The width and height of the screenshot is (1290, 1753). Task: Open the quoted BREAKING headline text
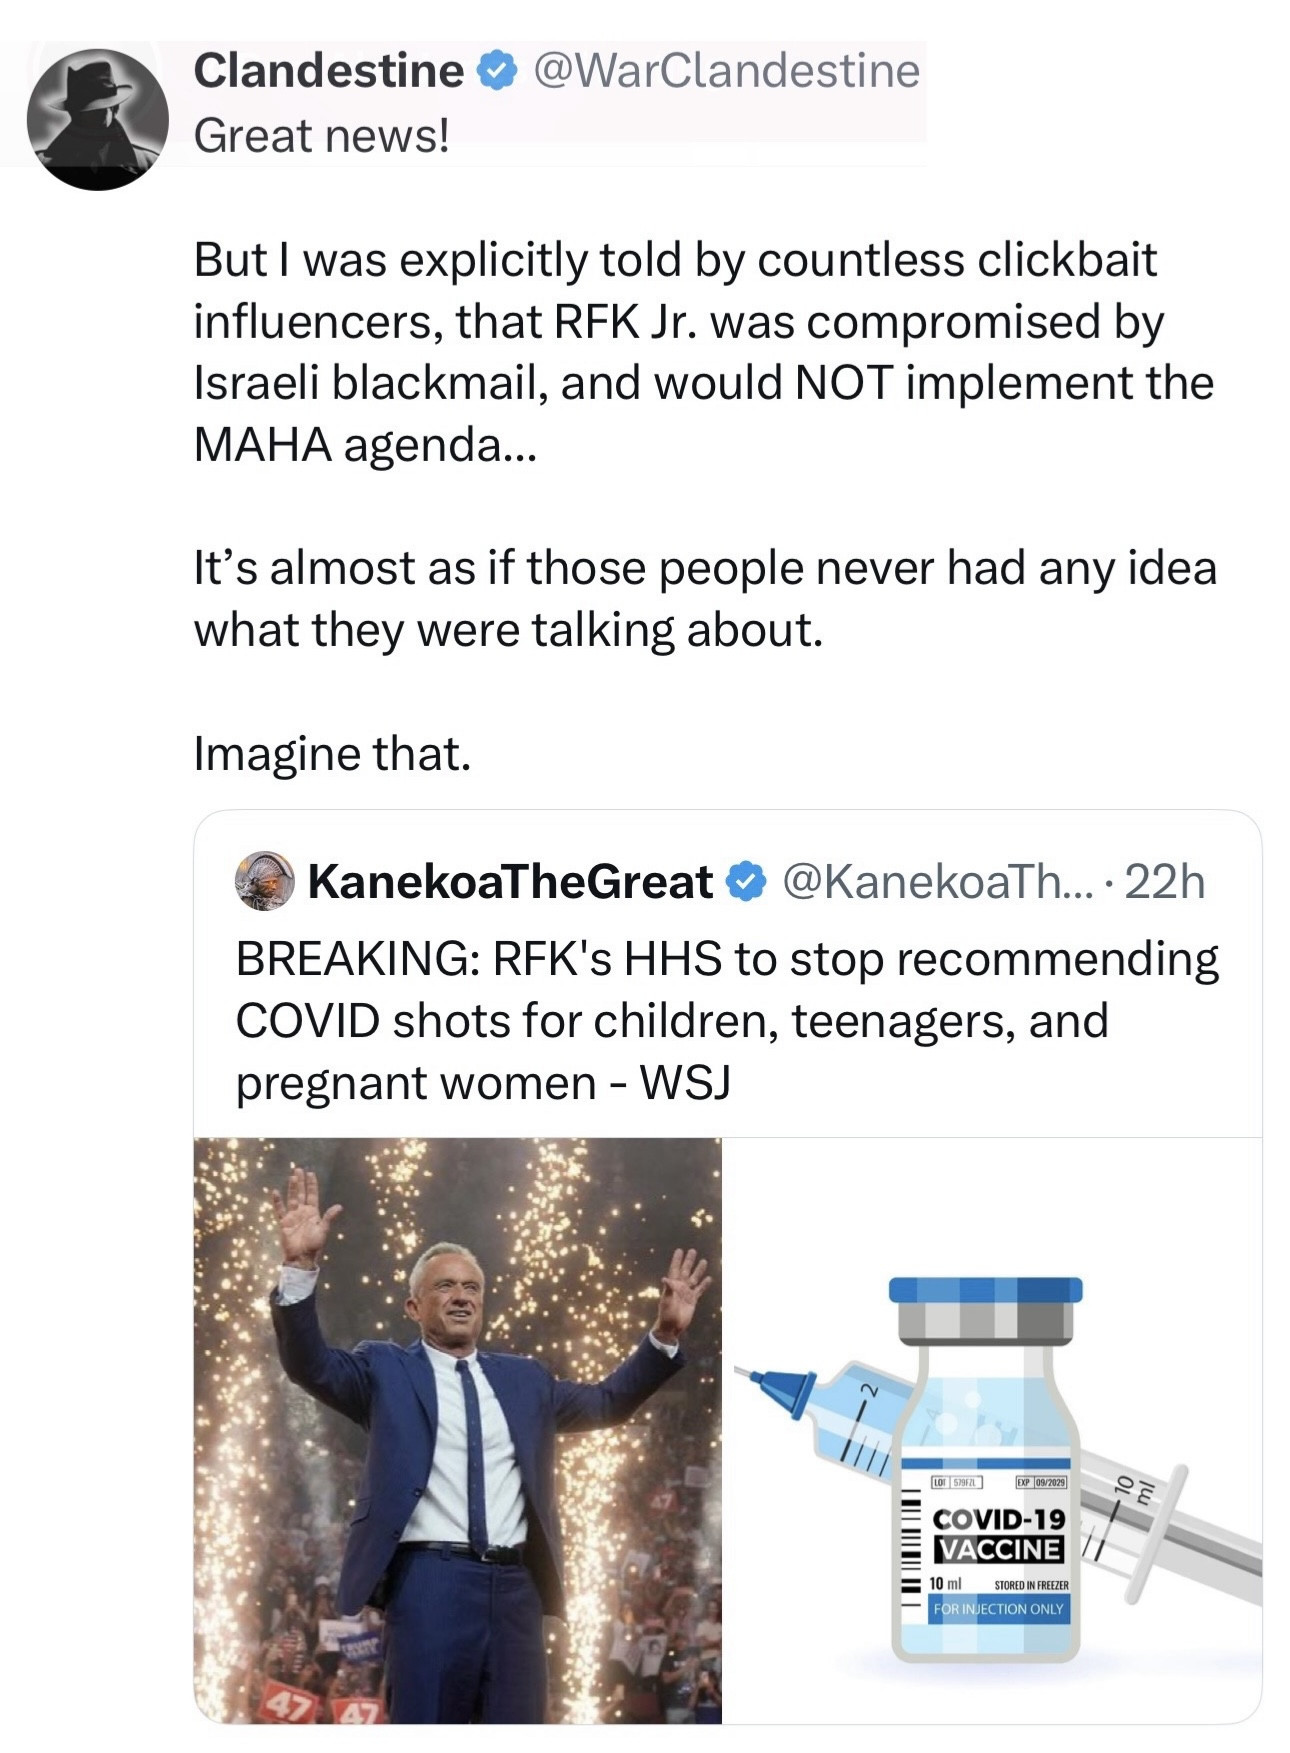click(727, 1020)
